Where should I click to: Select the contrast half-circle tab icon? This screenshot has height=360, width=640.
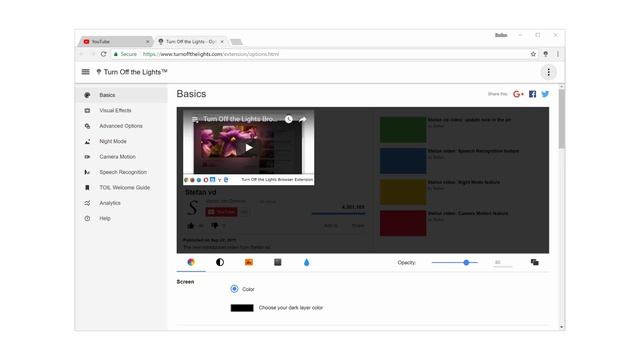(x=220, y=262)
